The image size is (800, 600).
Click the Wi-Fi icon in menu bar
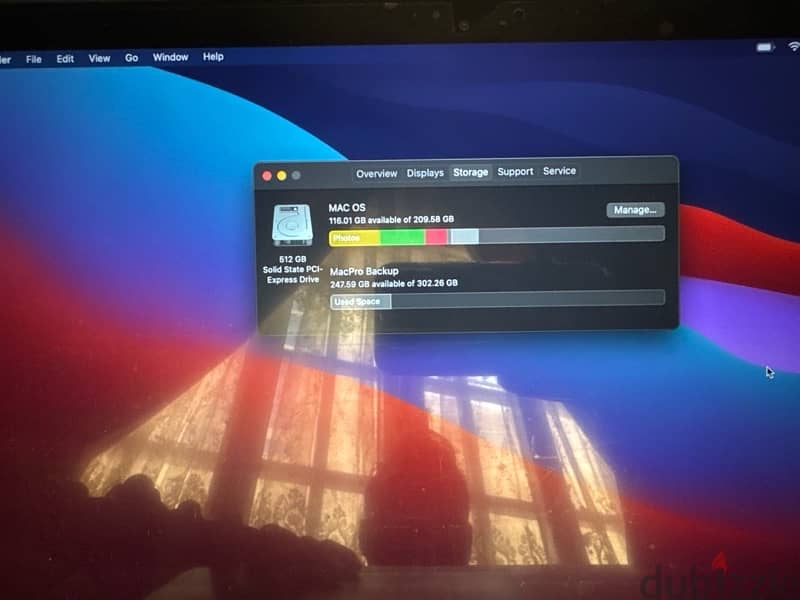tap(793, 47)
